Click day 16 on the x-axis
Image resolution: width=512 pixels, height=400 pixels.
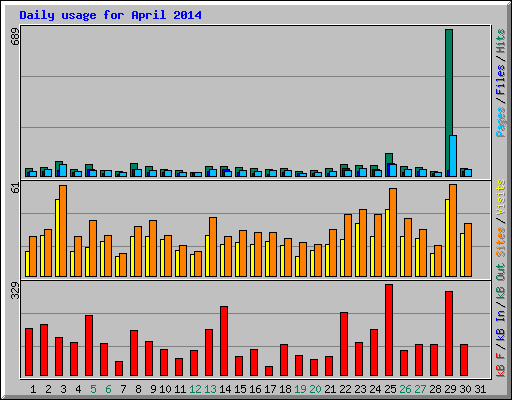[255, 389]
